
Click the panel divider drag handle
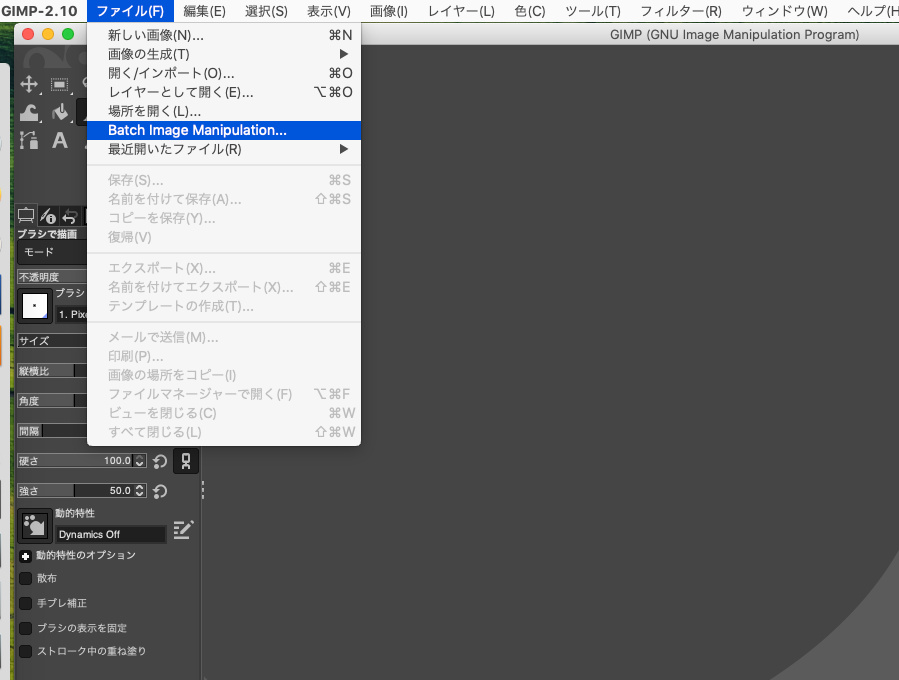click(x=203, y=490)
